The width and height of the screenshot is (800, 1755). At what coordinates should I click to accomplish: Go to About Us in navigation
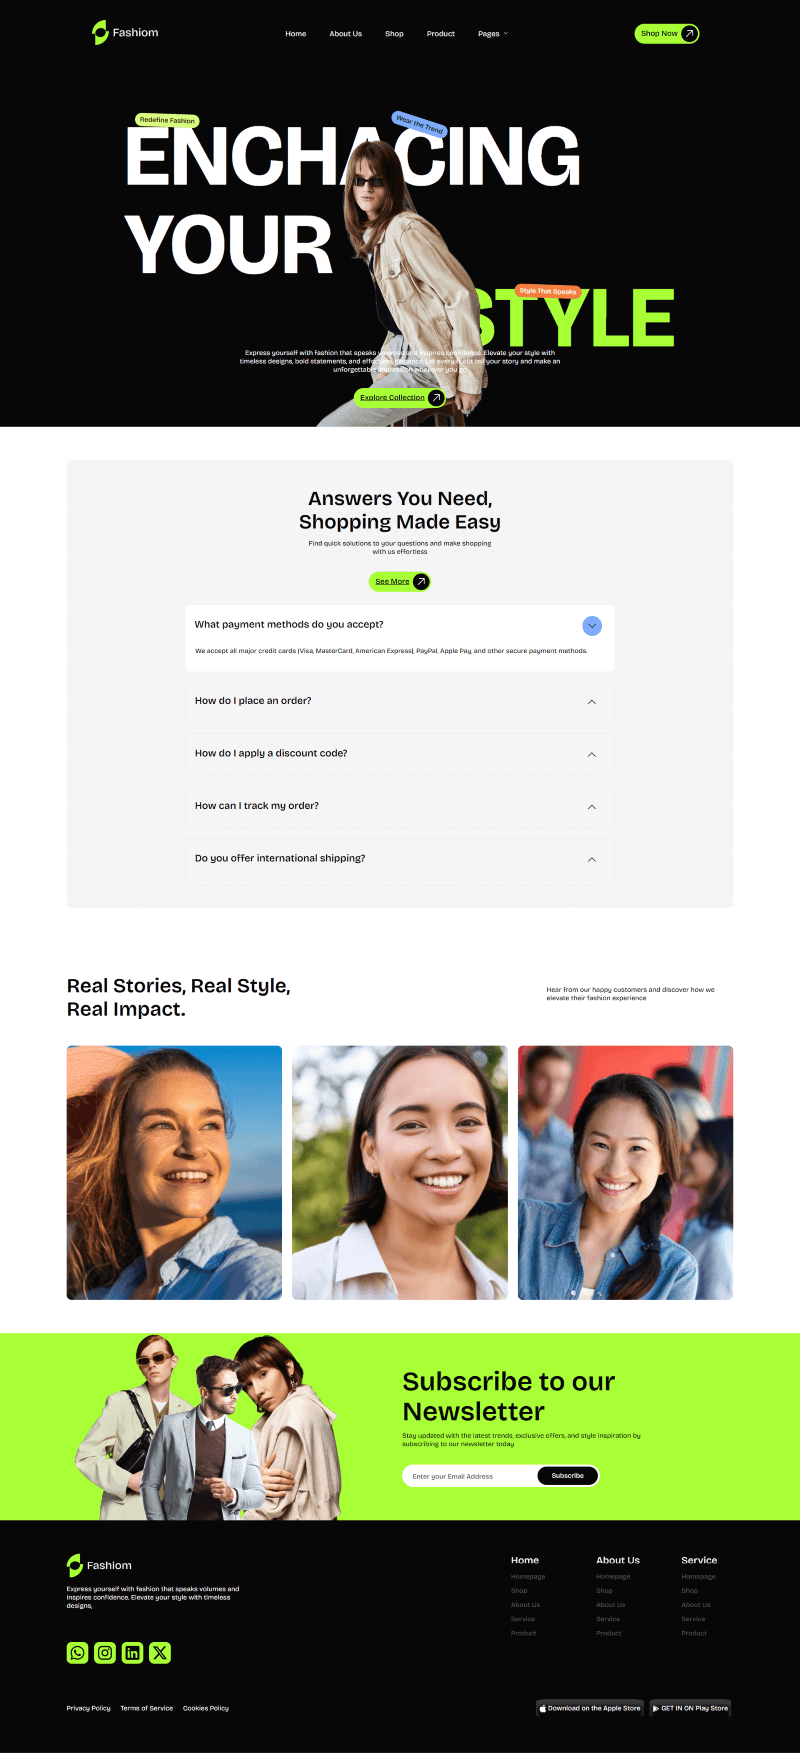coord(346,34)
